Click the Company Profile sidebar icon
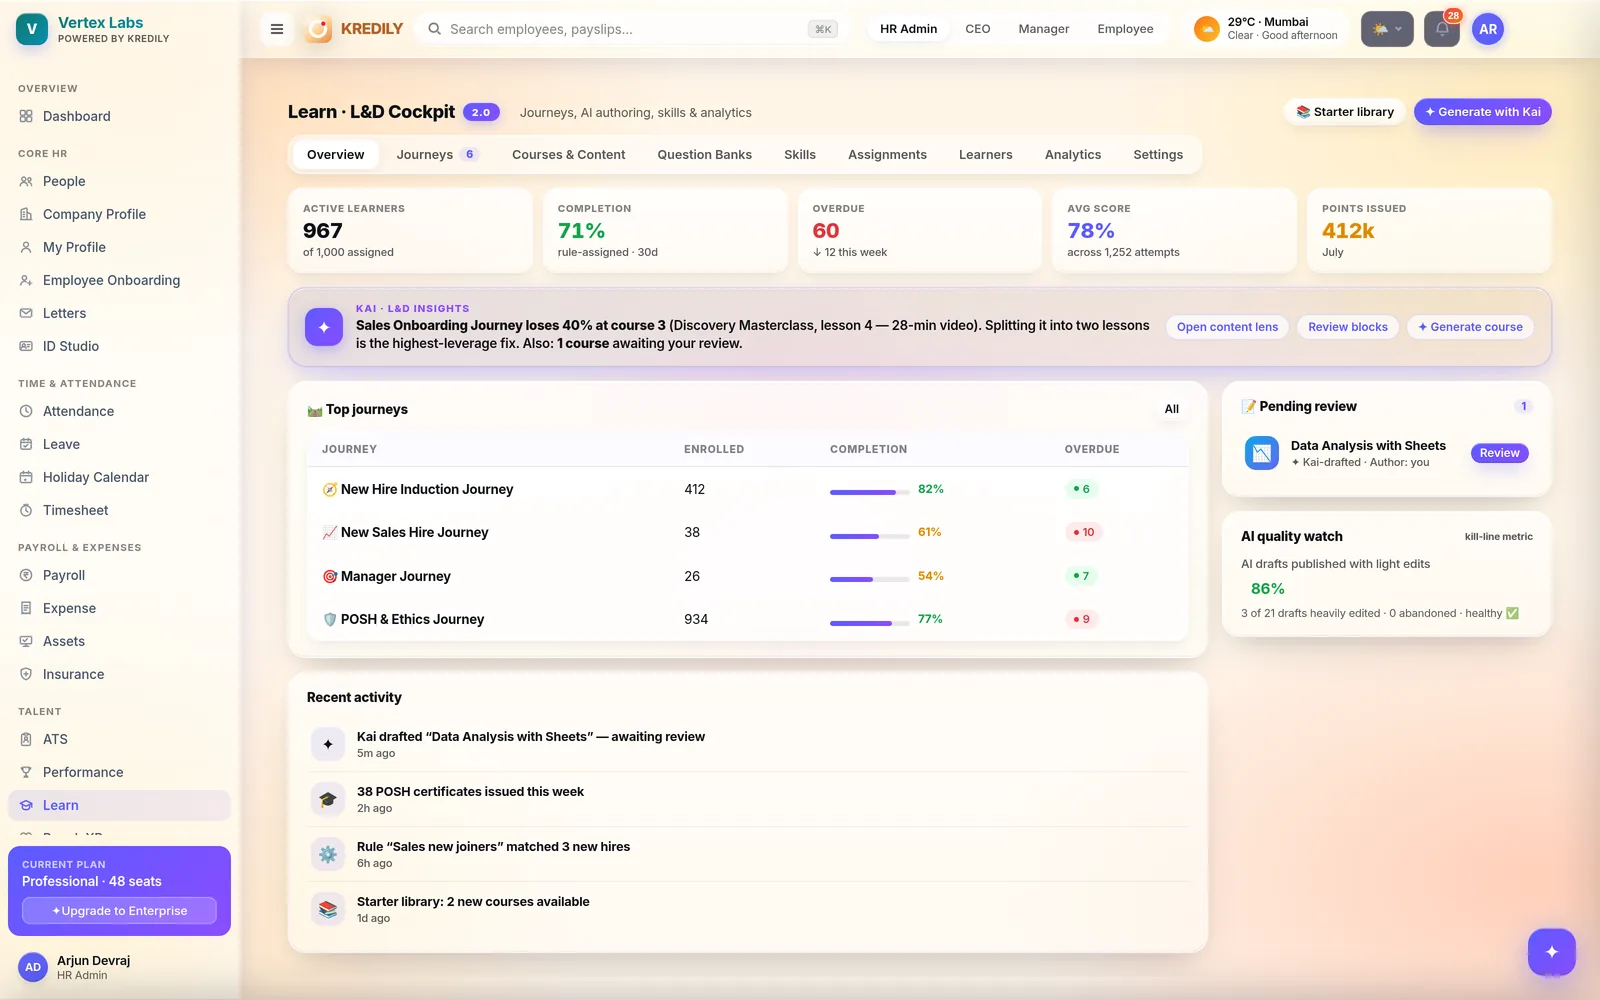 [26, 214]
